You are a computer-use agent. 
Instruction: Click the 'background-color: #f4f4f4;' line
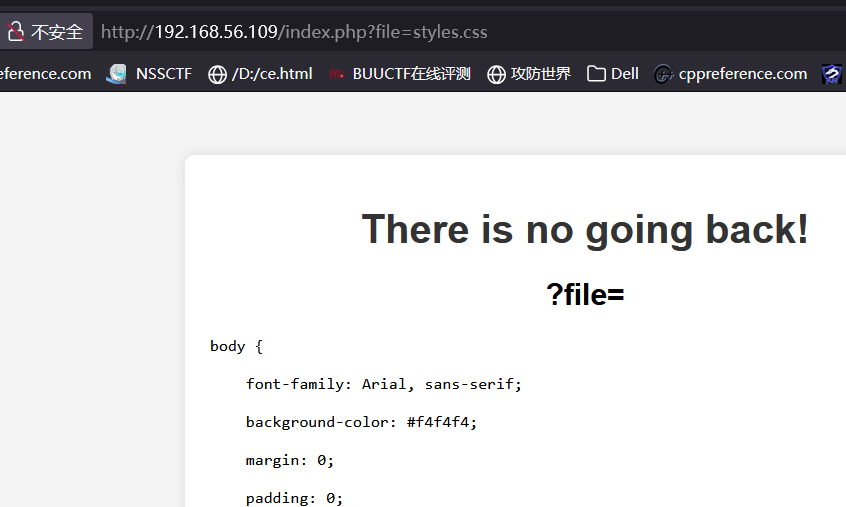coord(361,422)
